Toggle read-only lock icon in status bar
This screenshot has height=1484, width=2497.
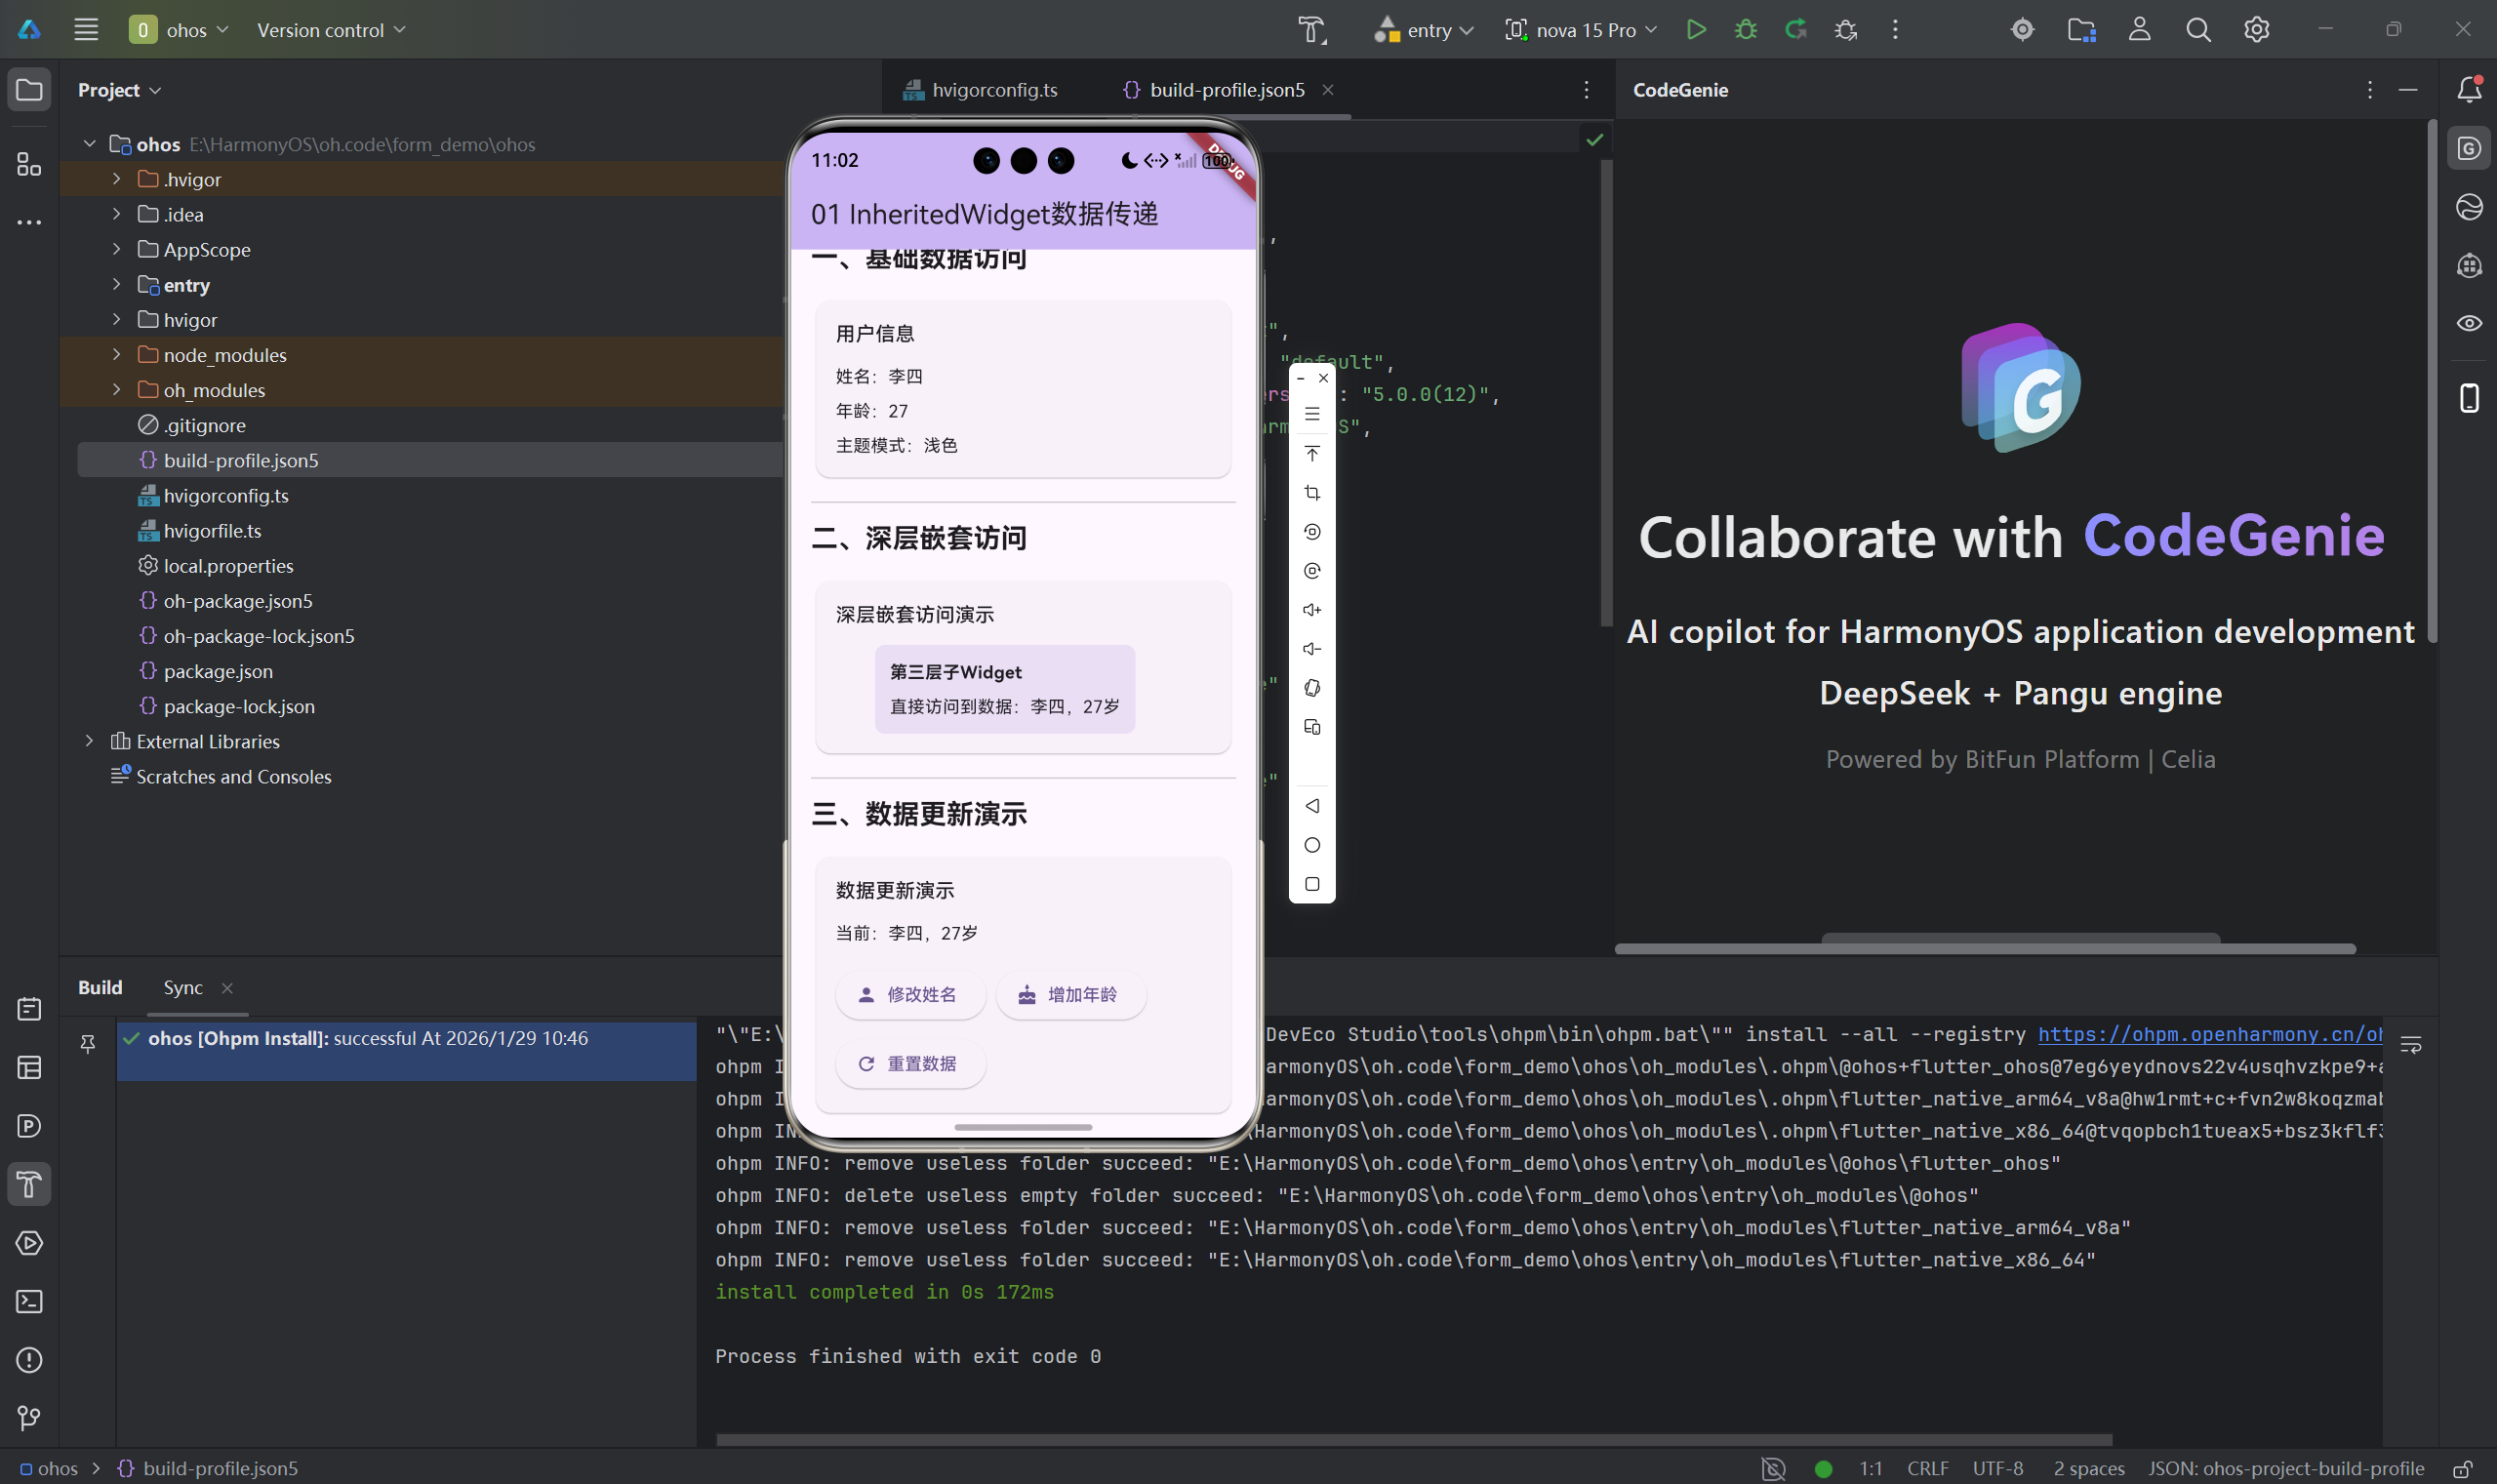pyautogui.click(x=2462, y=1469)
